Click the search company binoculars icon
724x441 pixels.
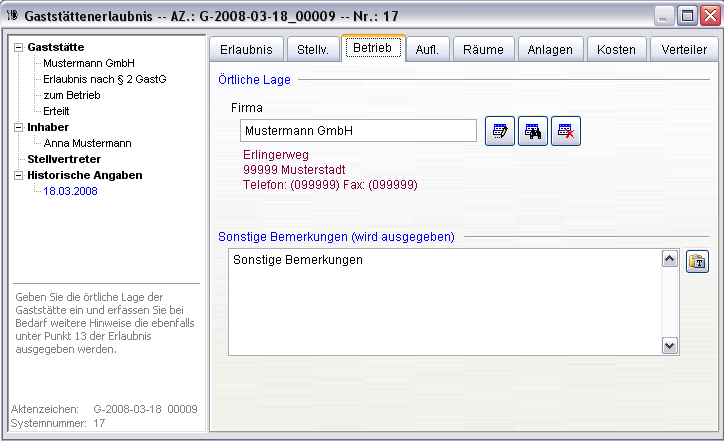click(x=533, y=132)
